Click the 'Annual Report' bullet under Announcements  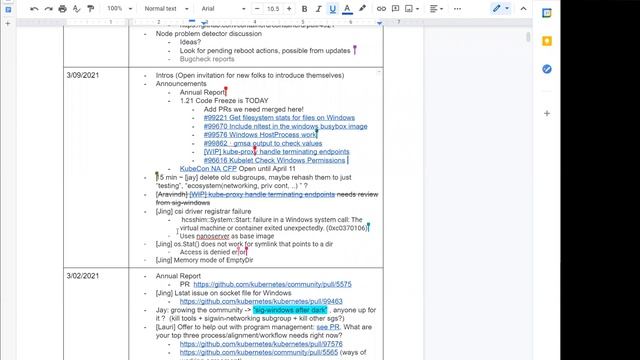click(202, 92)
